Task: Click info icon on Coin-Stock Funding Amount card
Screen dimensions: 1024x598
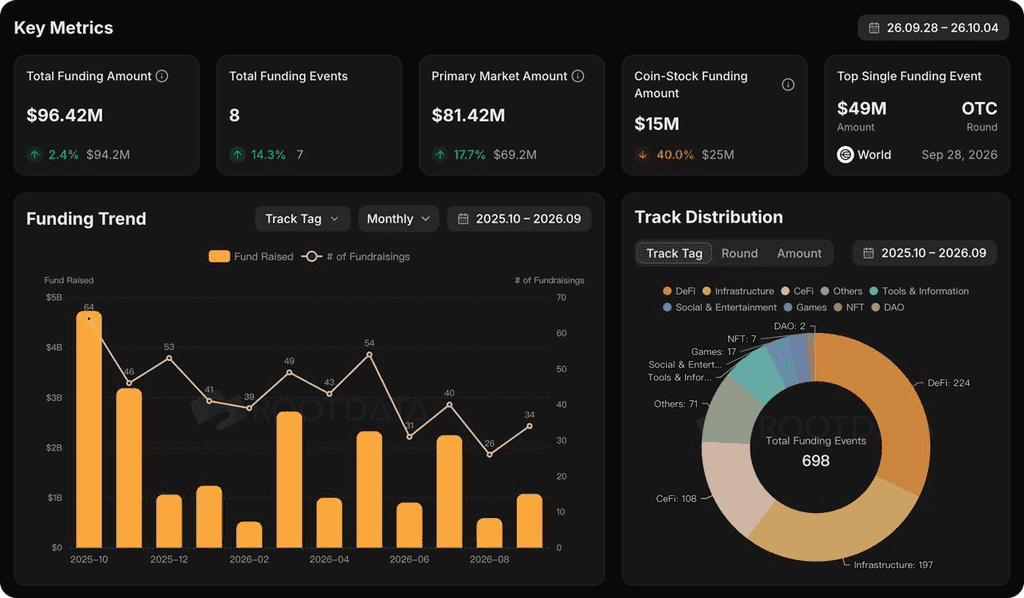Action: click(x=788, y=85)
